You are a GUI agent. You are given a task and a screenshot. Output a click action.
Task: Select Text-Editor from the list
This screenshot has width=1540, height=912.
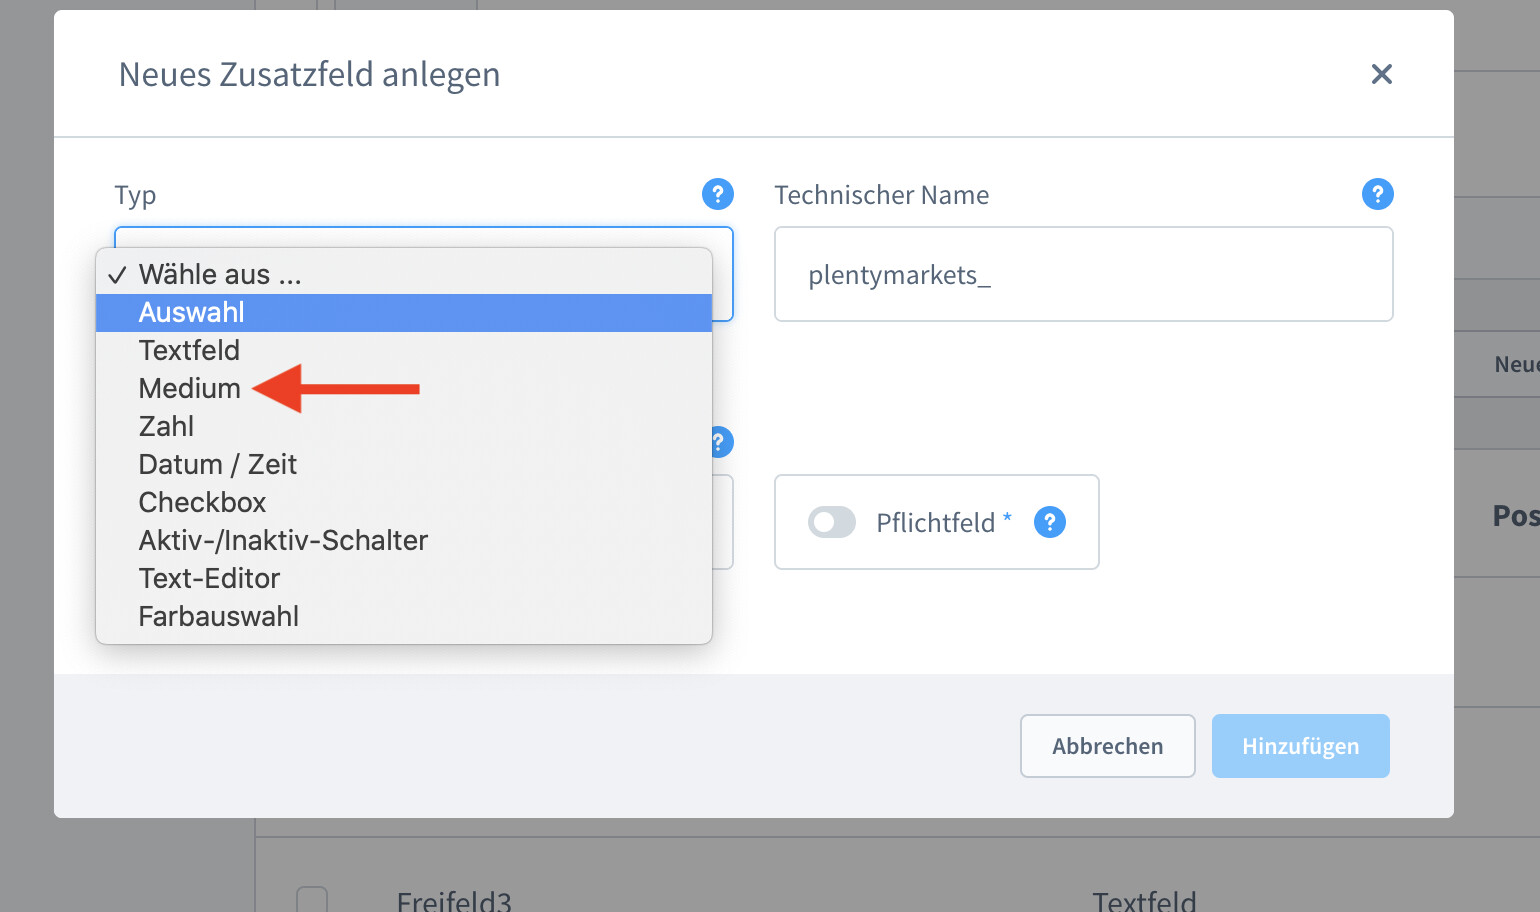click(209, 579)
